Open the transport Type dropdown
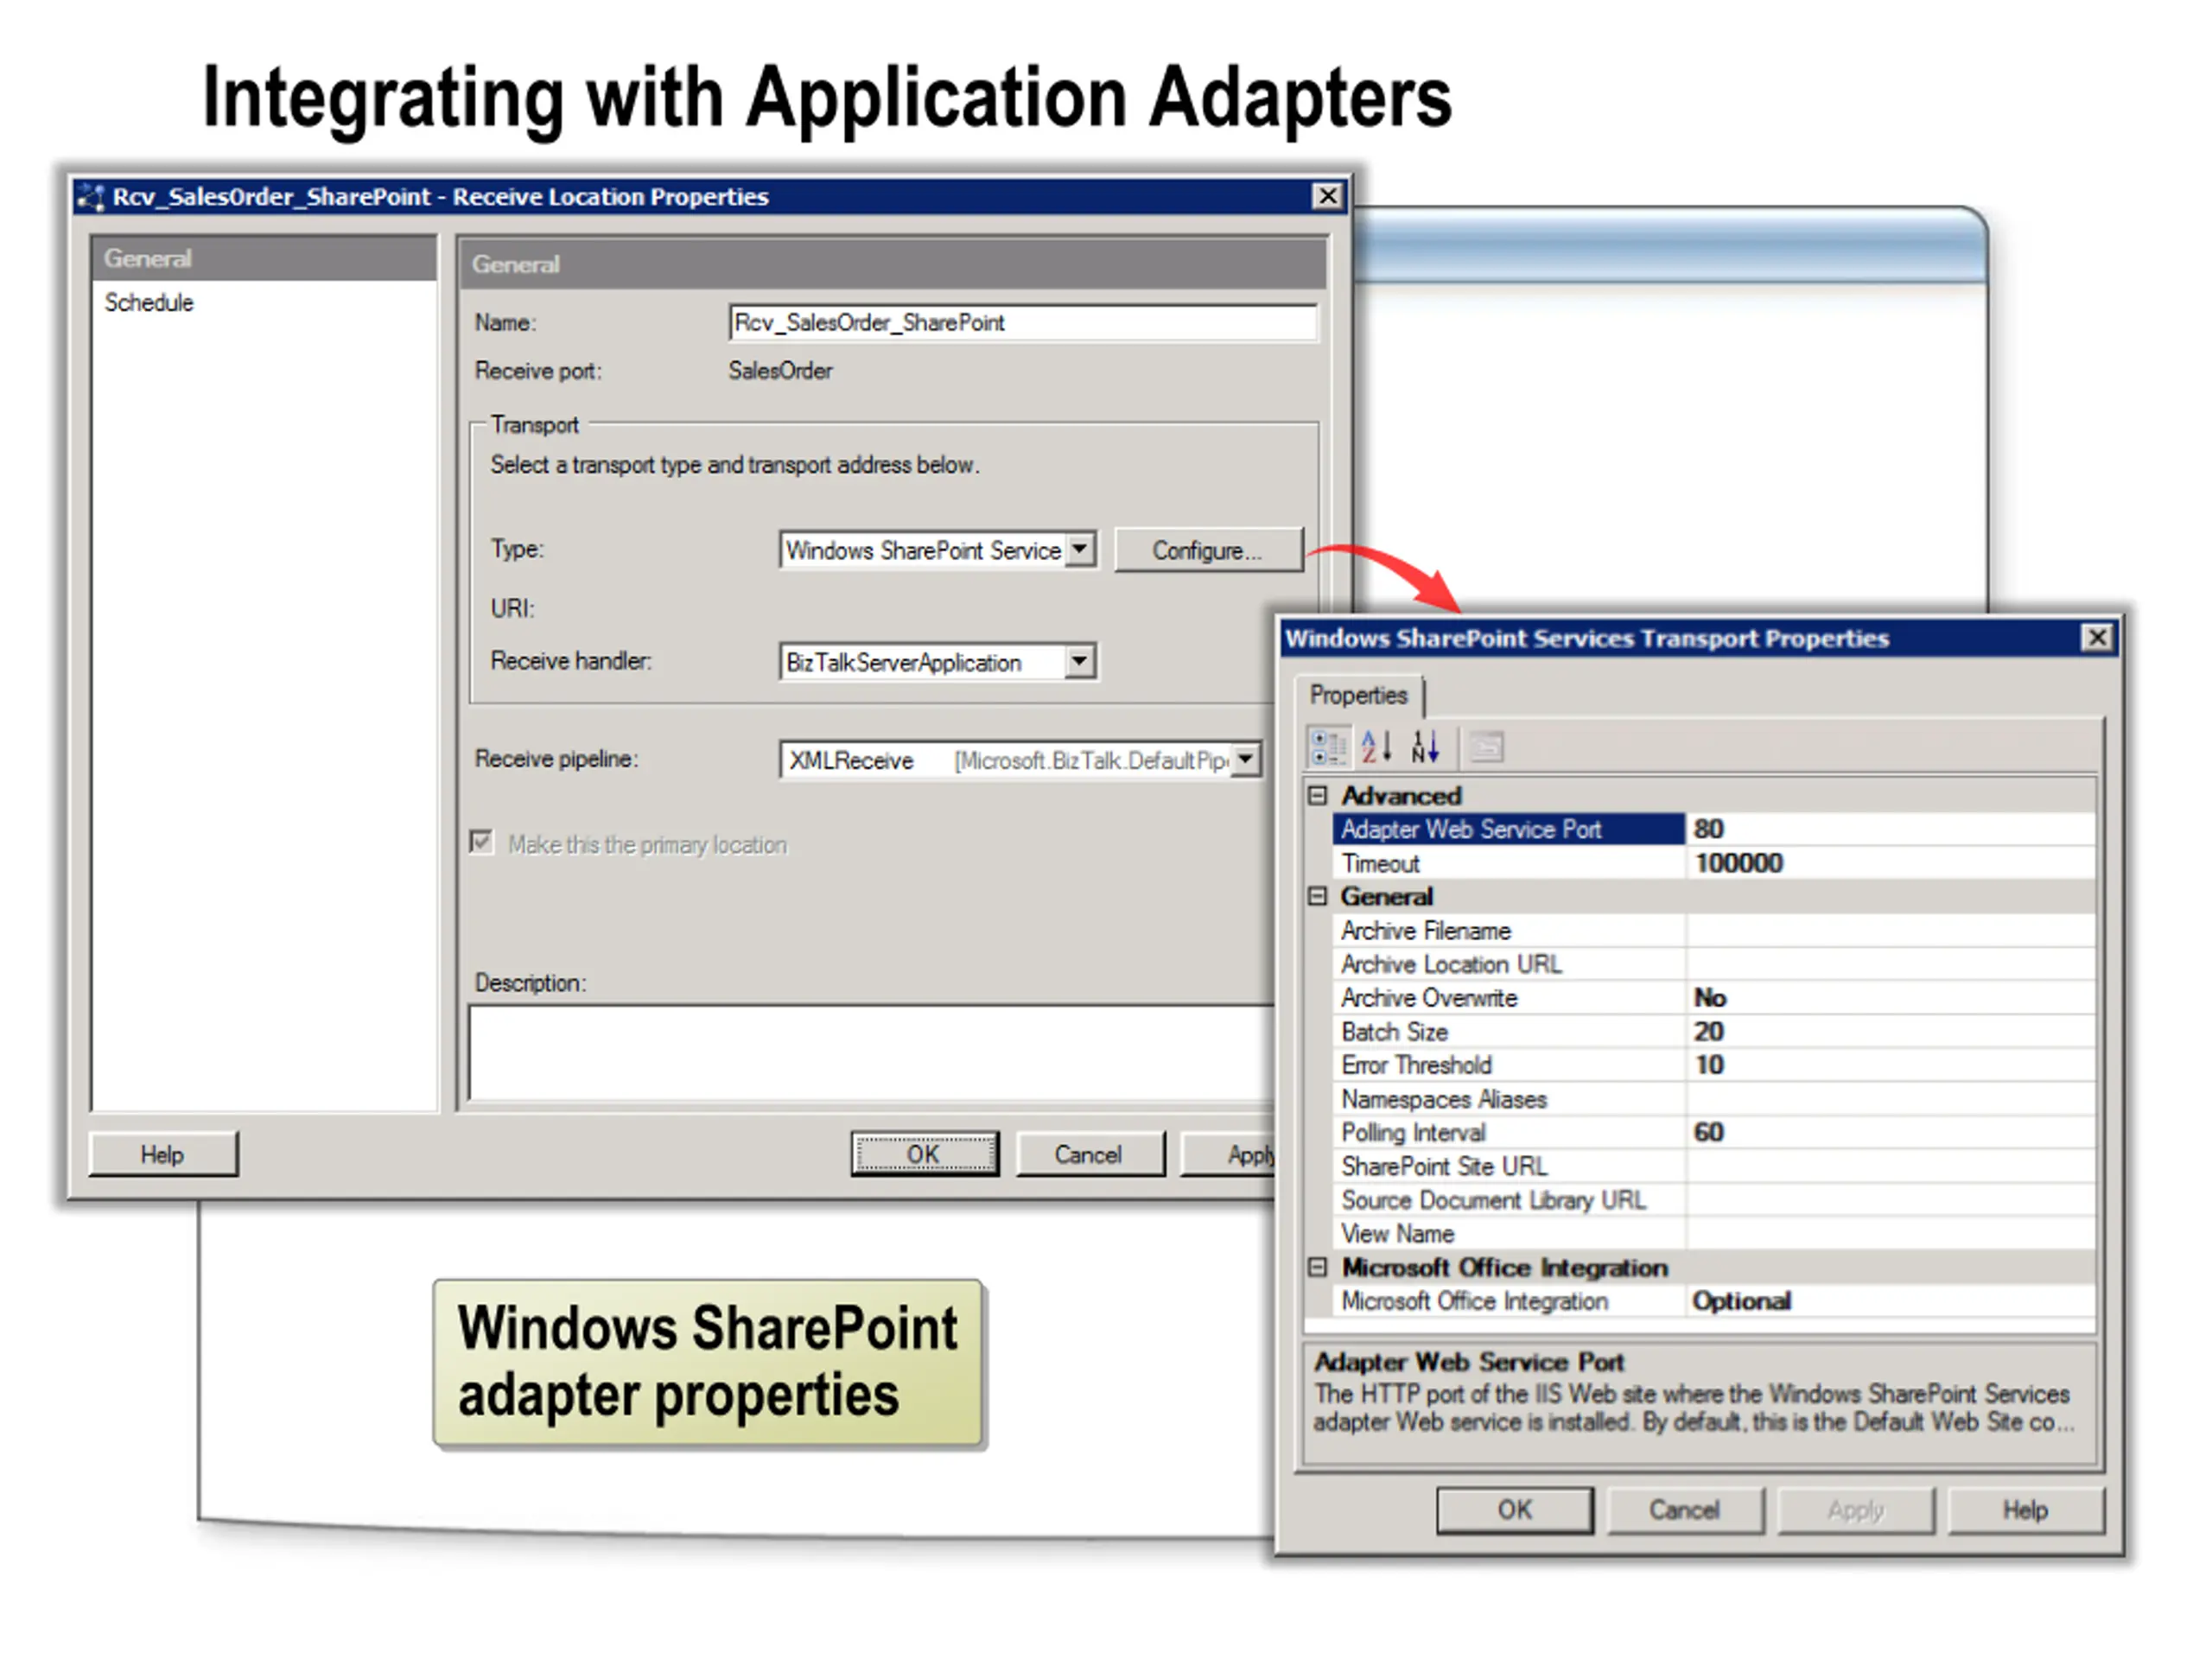The height and width of the screenshot is (1659, 2212). (x=1080, y=550)
